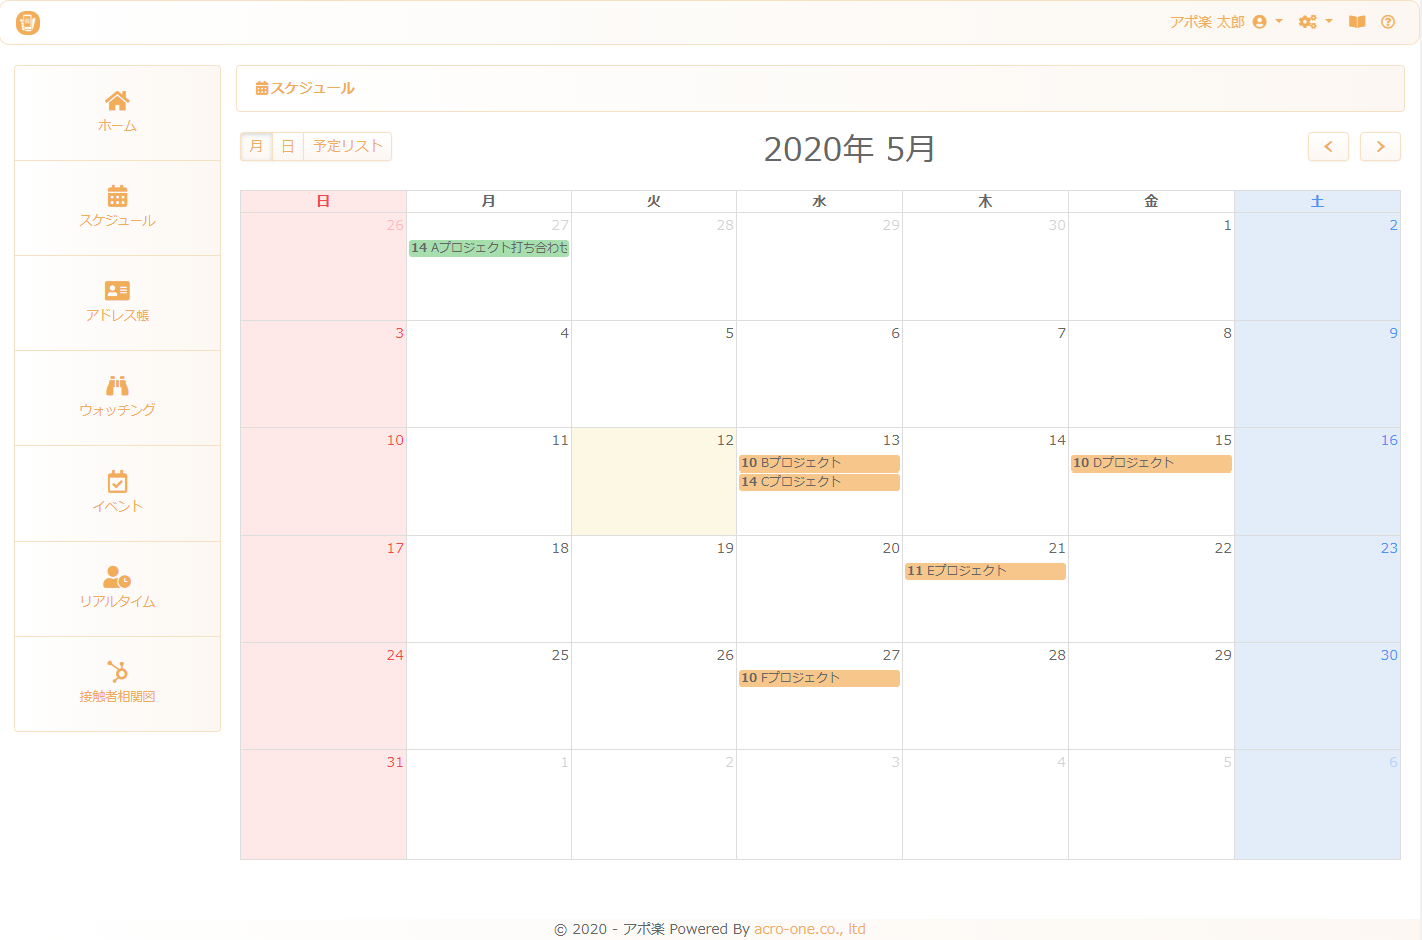Open the settings gears icon

click(x=1307, y=22)
